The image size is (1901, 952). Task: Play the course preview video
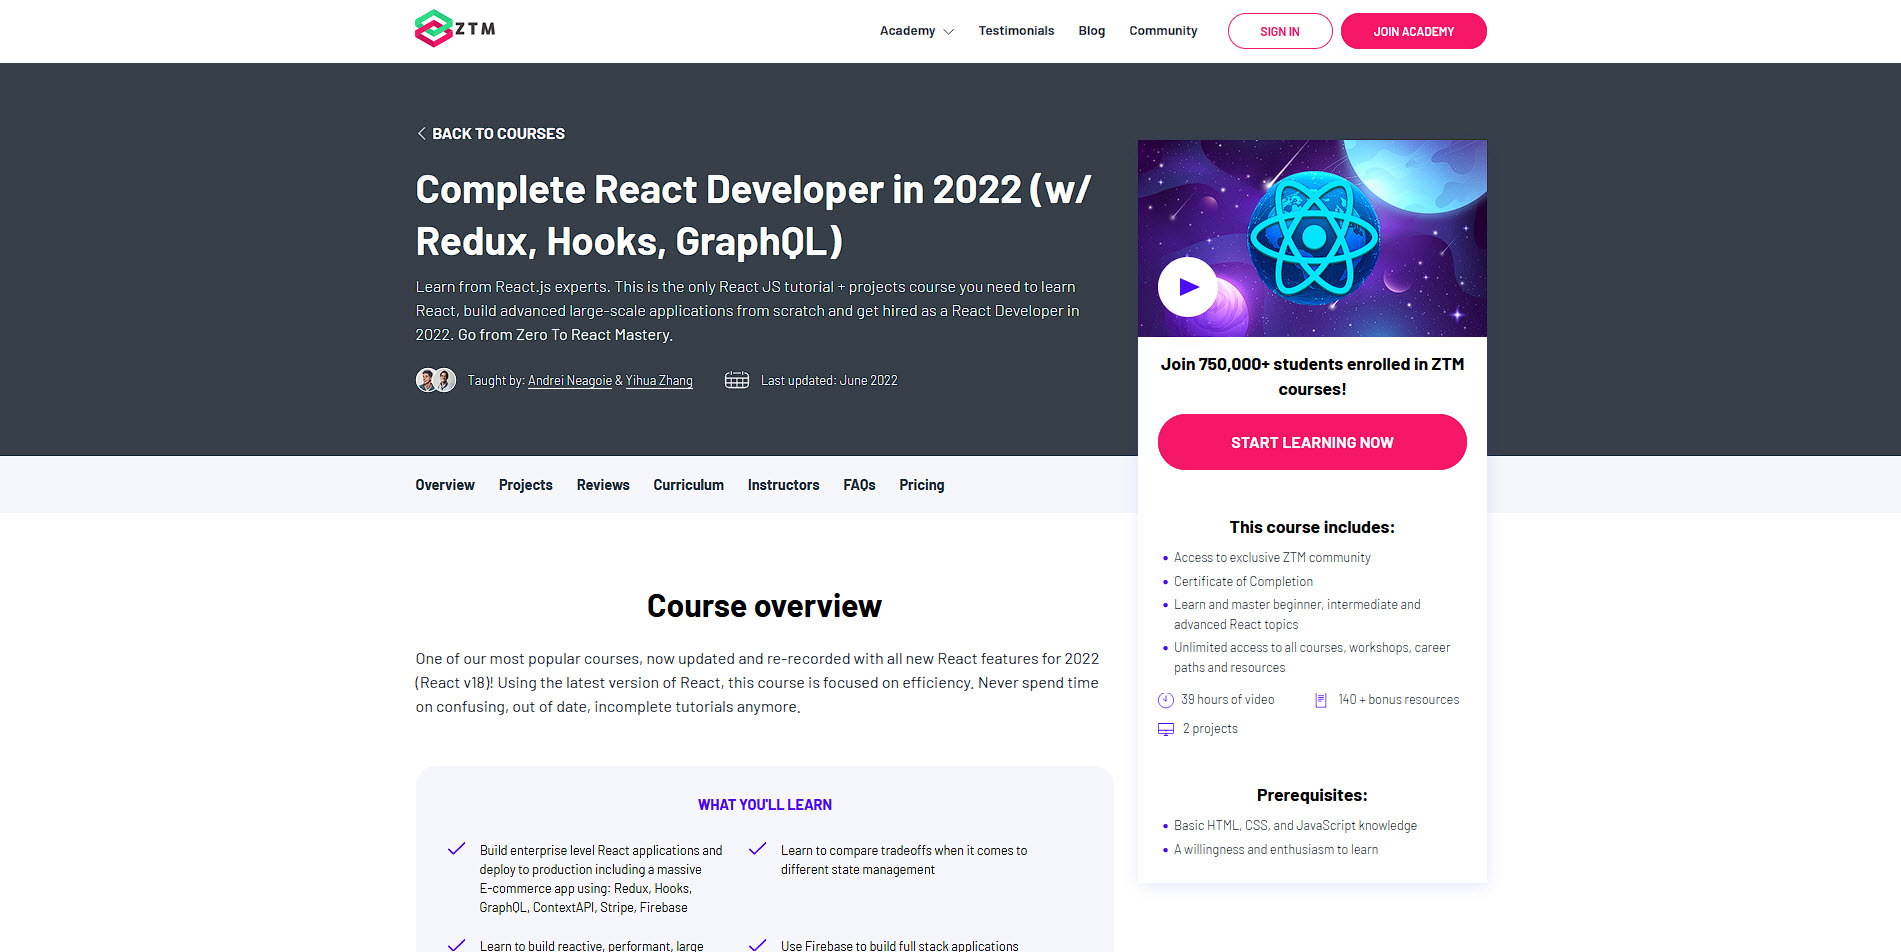(1186, 287)
